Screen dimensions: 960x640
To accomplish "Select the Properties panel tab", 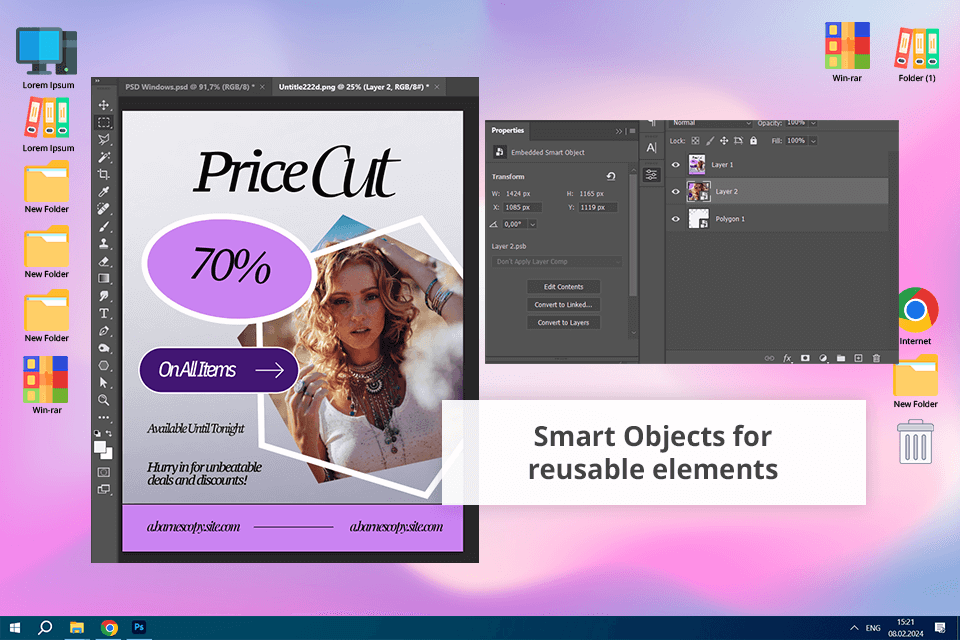I will (x=508, y=130).
